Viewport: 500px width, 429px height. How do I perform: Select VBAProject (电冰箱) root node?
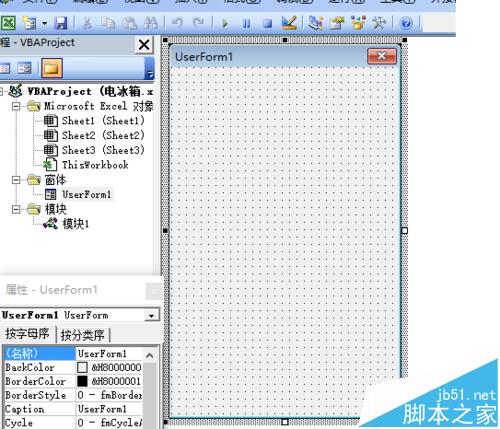[x=90, y=91]
